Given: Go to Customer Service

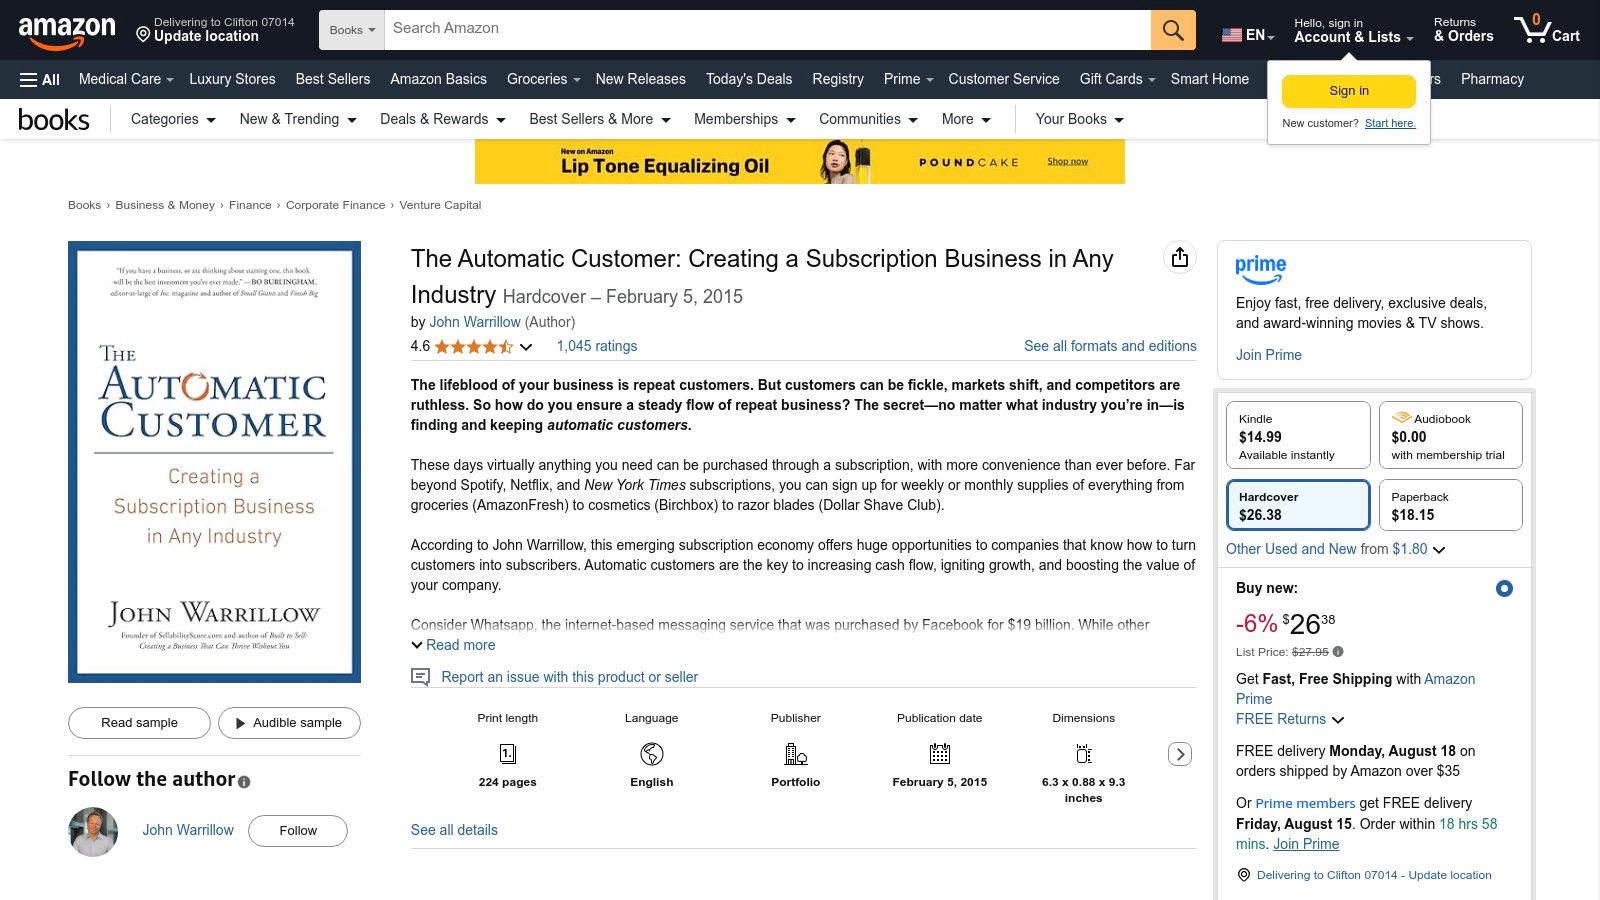Looking at the screenshot, I should point(1004,79).
